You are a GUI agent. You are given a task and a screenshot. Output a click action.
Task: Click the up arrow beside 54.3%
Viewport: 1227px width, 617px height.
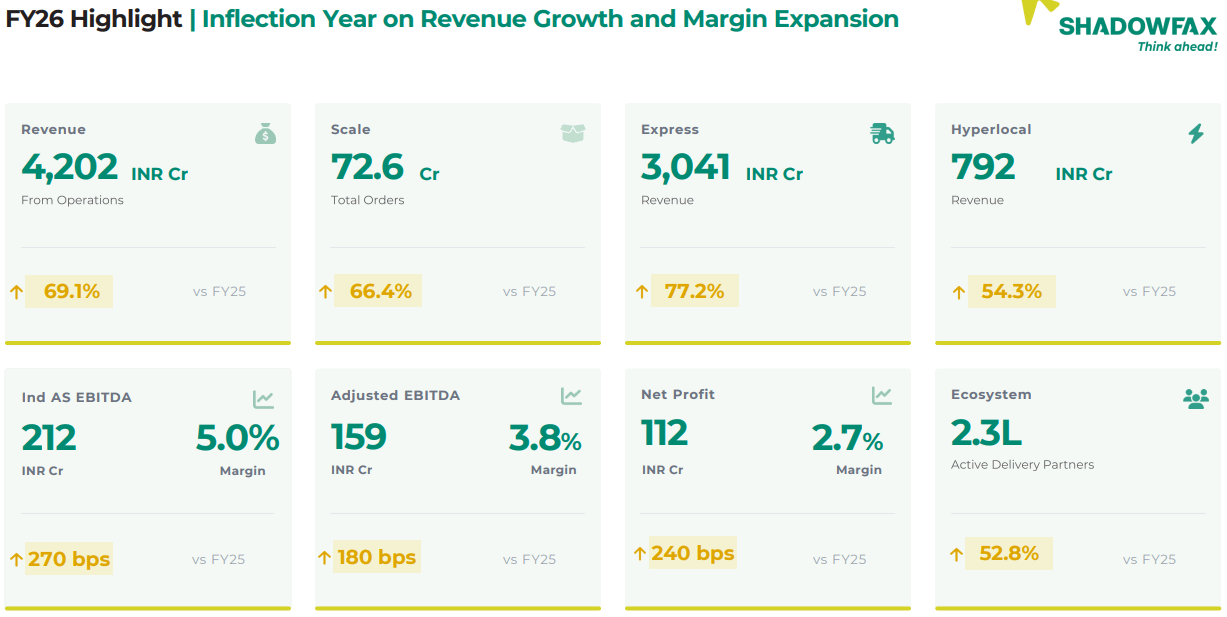(x=959, y=292)
